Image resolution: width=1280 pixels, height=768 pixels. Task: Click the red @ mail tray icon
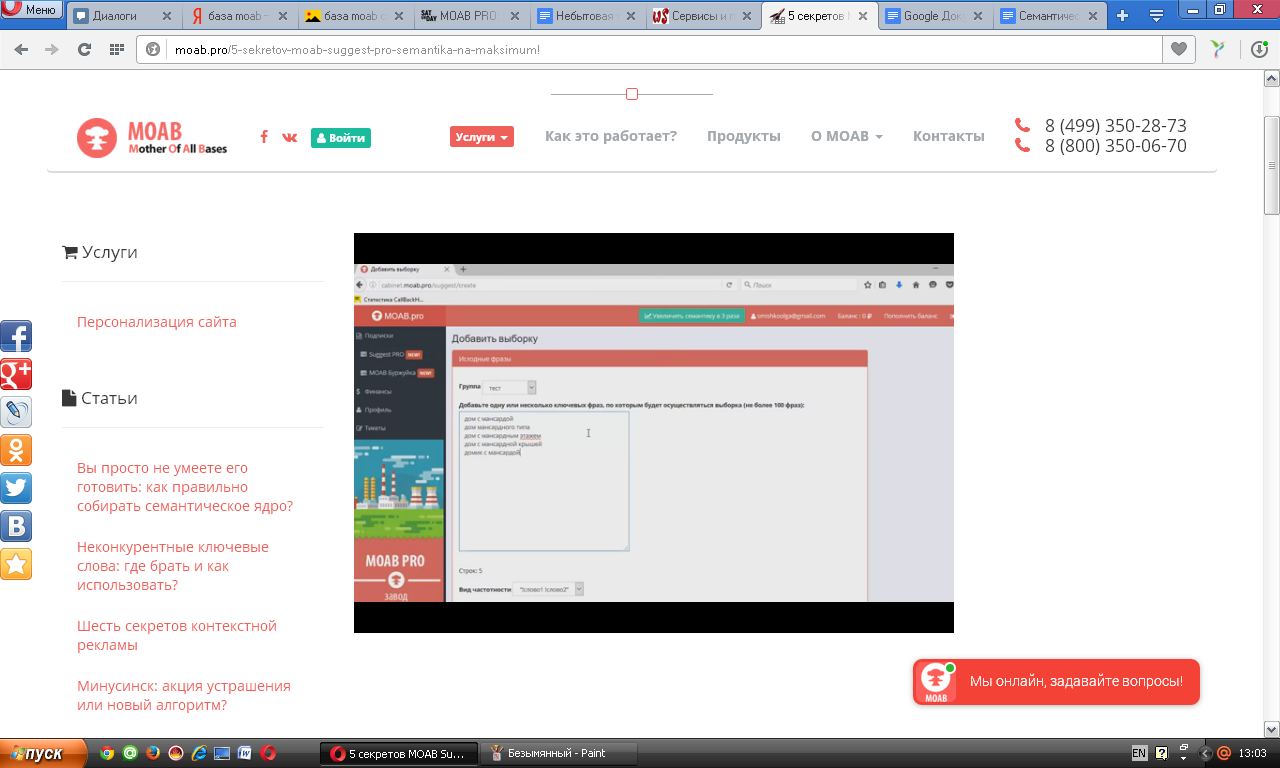coord(1223,753)
